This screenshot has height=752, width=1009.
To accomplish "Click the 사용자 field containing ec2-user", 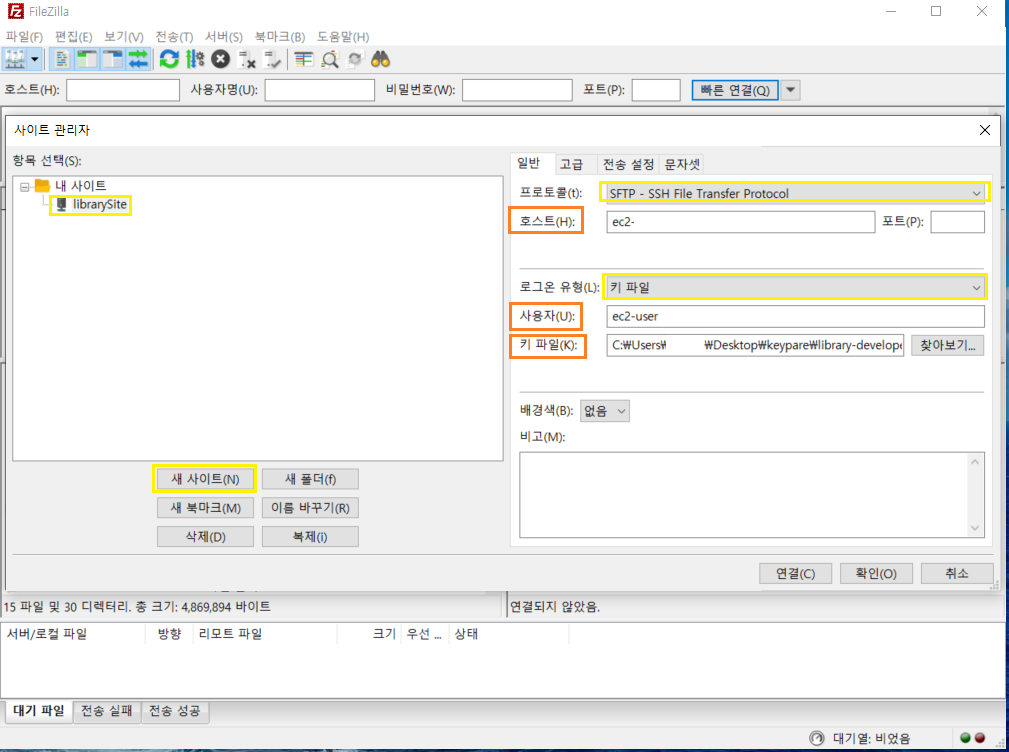I will pyautogui.click(x=795, y=316).
